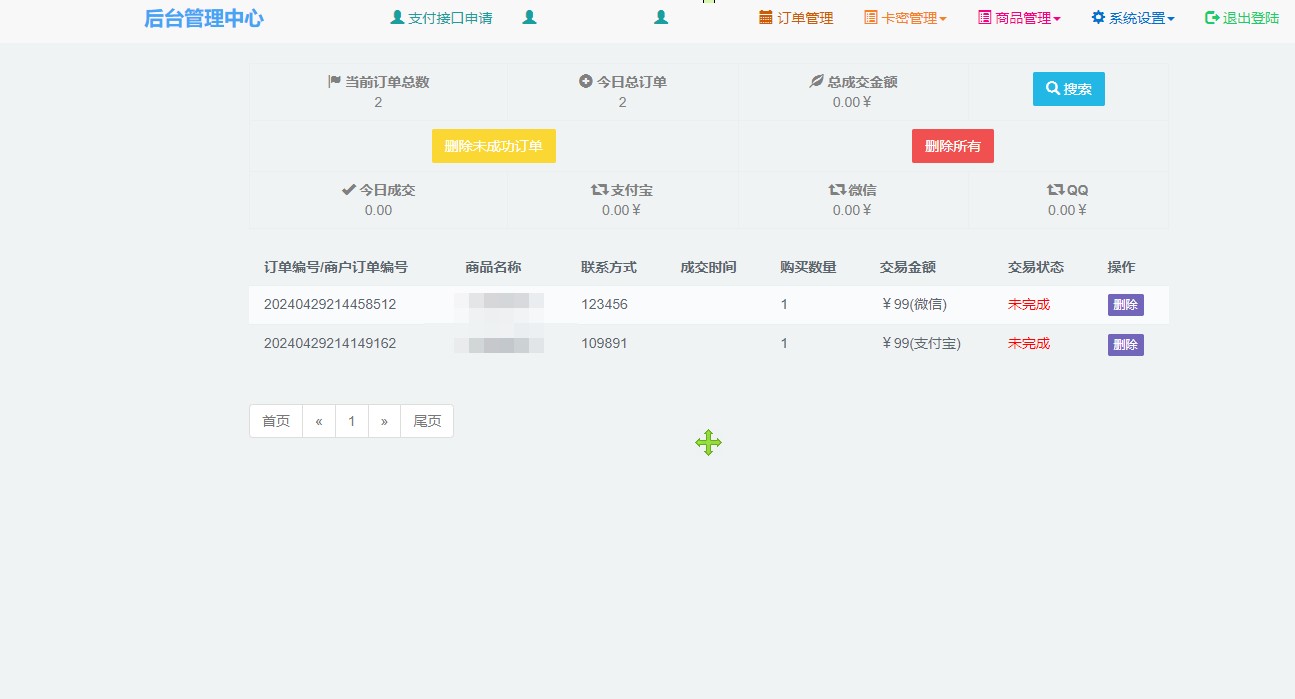Go to 尾页 last page
The image size is (1295, 699).
427,421
